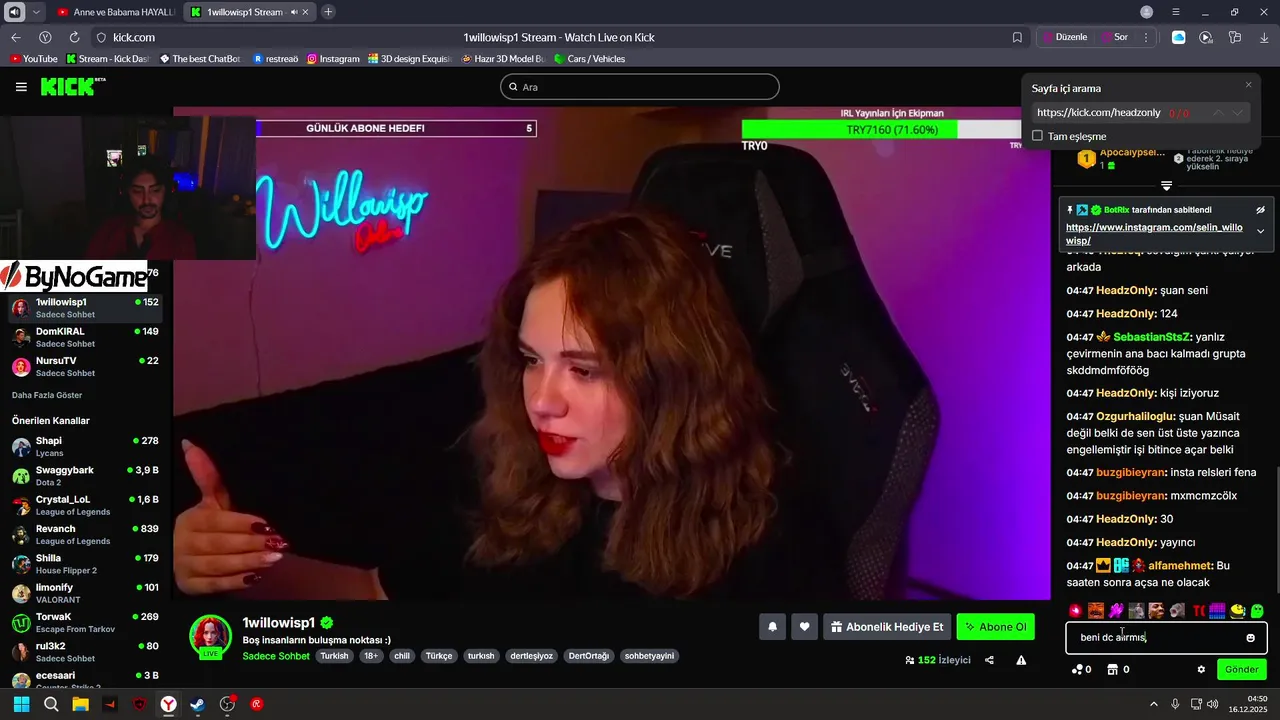The image size is (1280, 720).
Task: Open the browser profile avatar
Action: [x=1146, y=12]
